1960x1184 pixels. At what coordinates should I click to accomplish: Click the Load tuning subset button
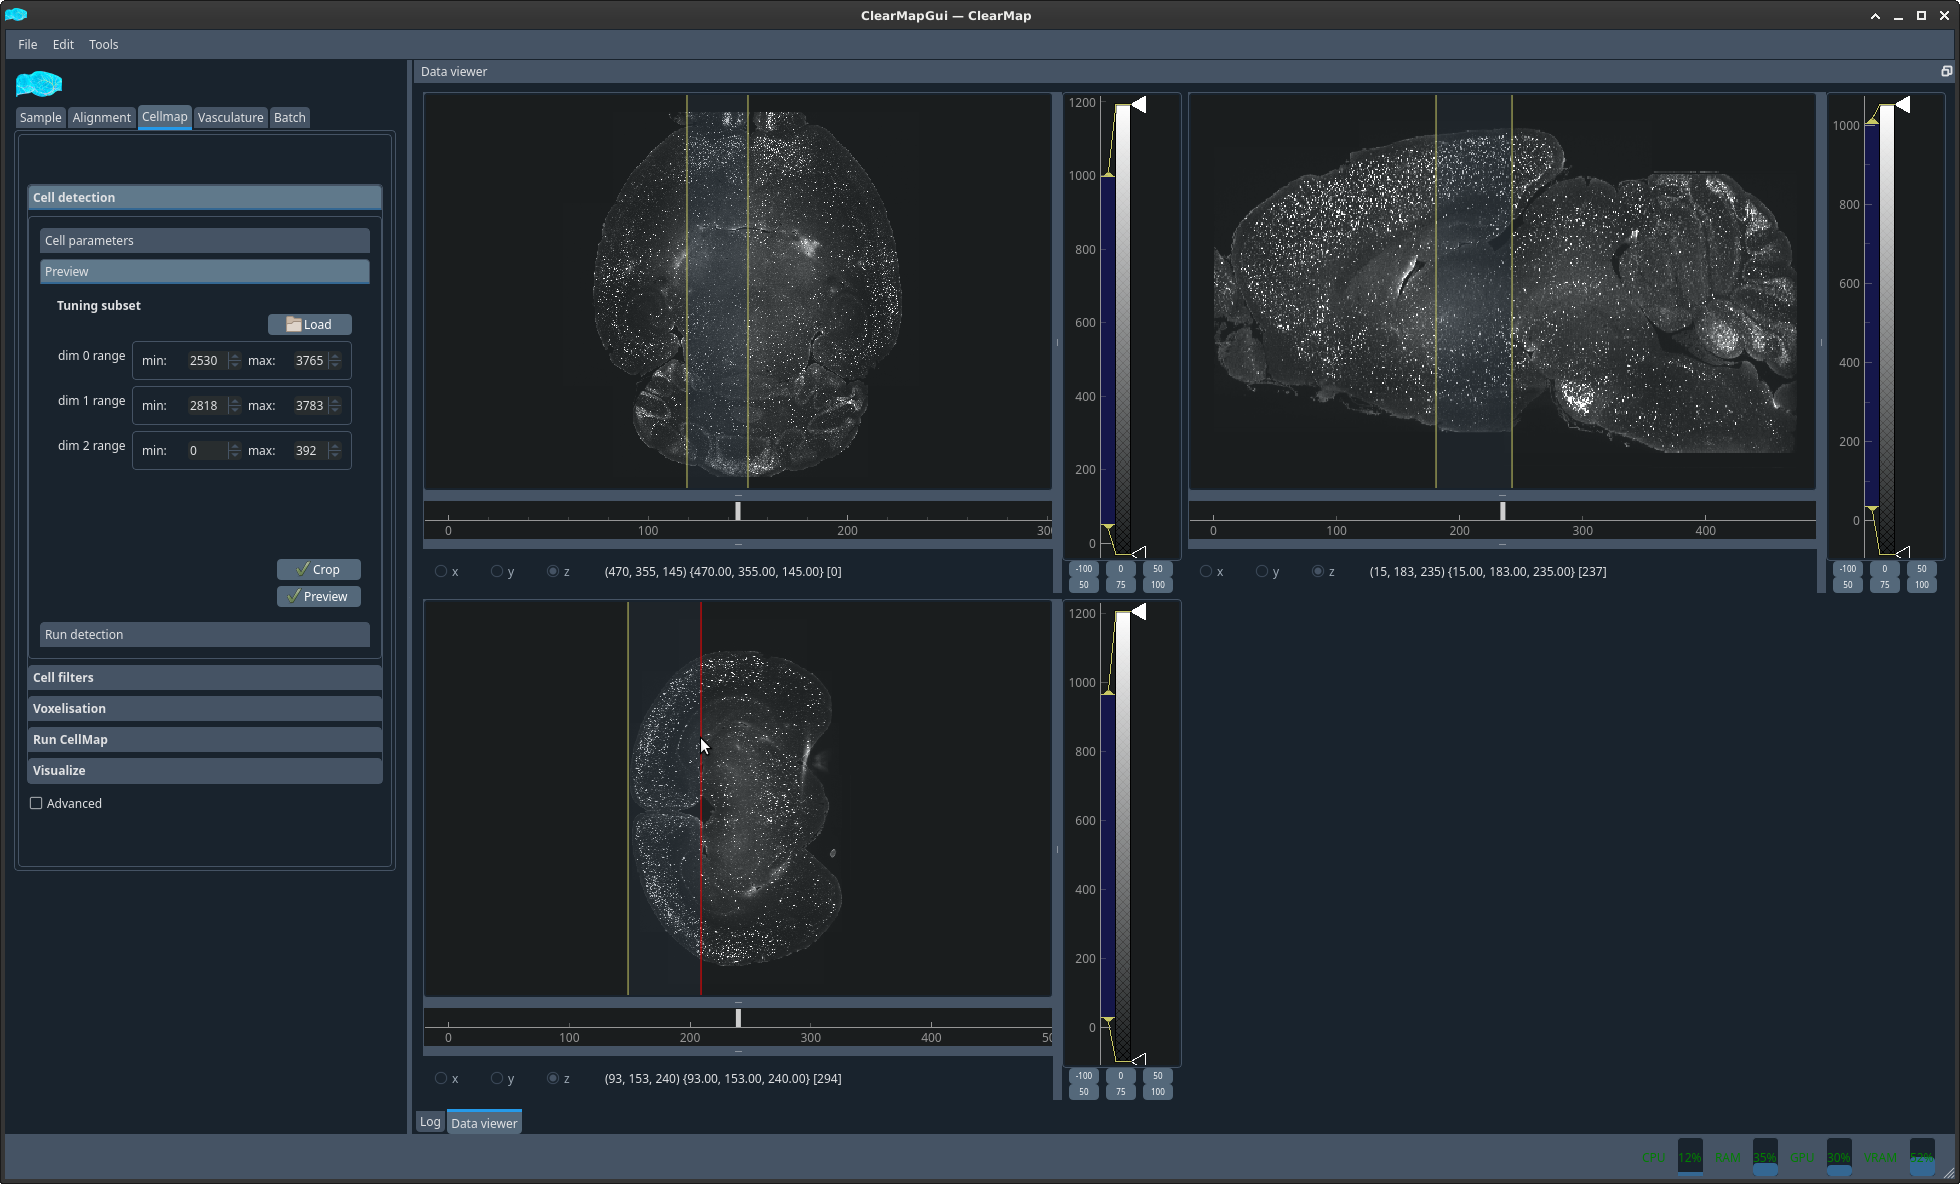coord(308,323)
